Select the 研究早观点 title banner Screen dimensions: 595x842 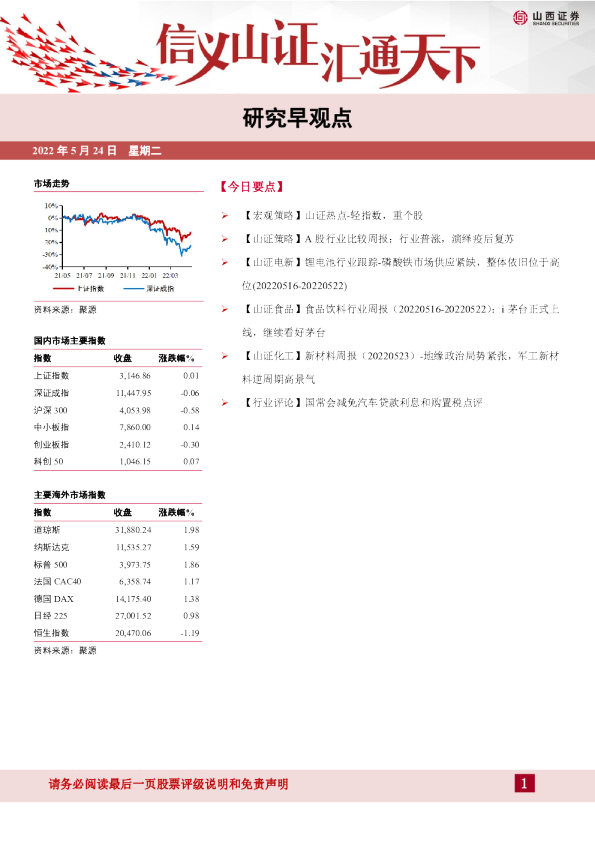pos(298,118)
